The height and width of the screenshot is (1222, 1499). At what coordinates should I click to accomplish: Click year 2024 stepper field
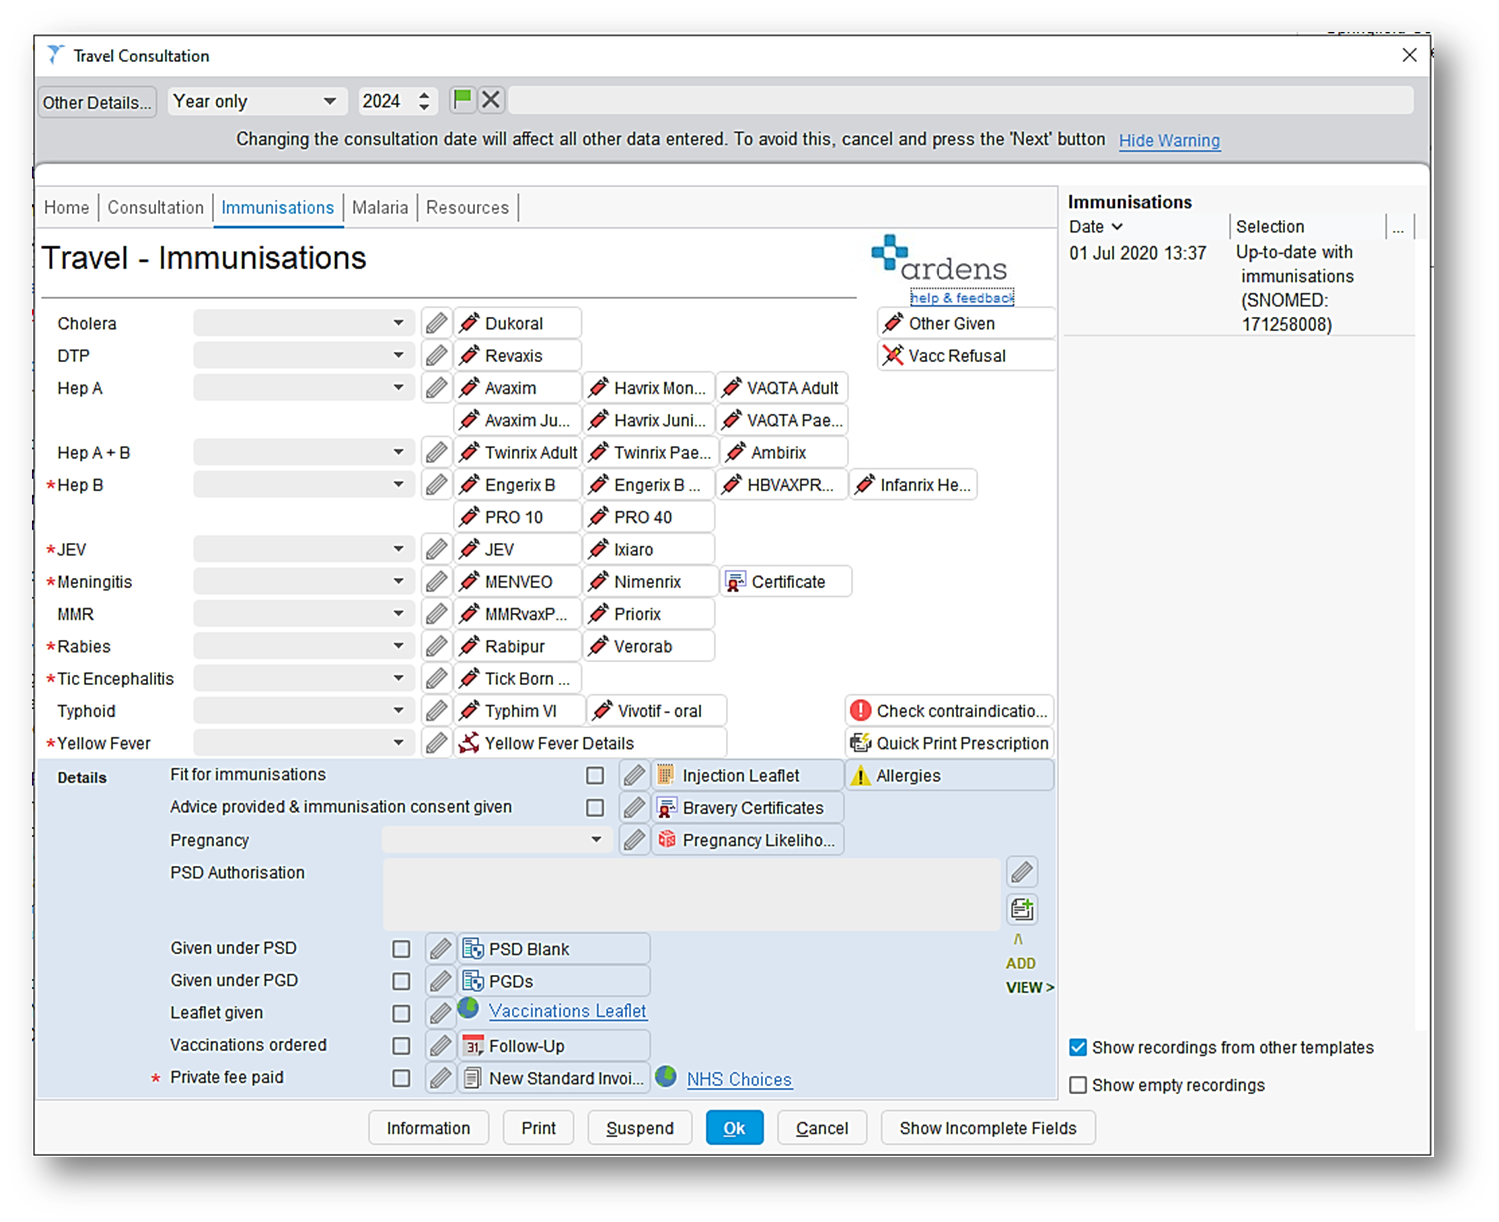tap(397, 101)
